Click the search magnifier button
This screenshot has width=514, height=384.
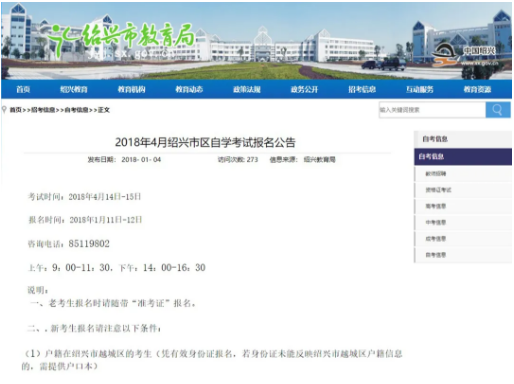click(498, 110)
